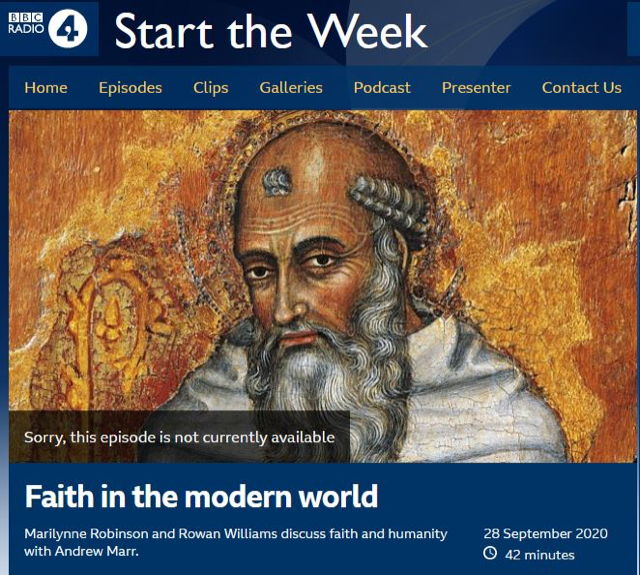Click the episode description about Marilynne Robinson
640x575 pixels.
point(236,542)
